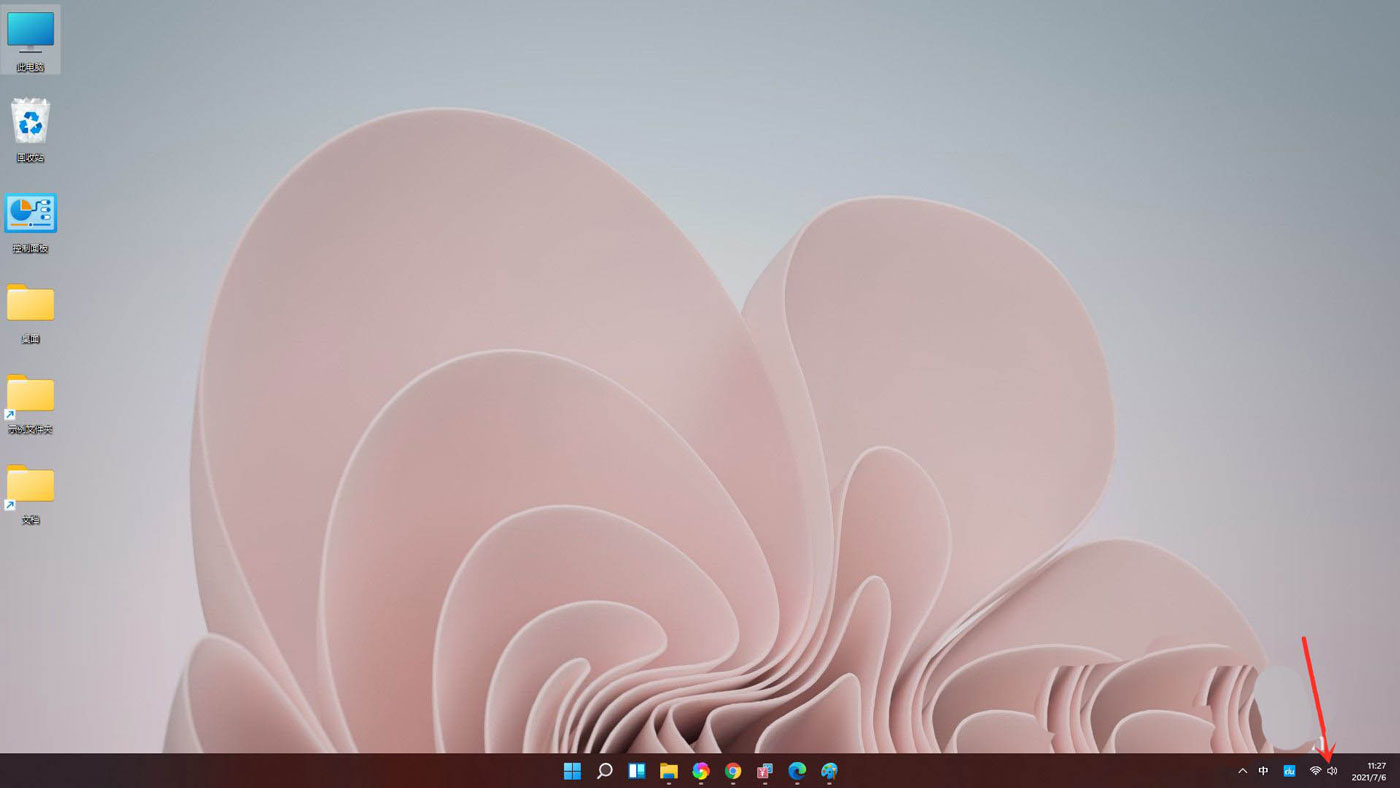Open the 控制面板 (Control Panel) desktop shortcut
Image resolution: width=1400 pixels, height=788 pixels.
(x=30, y=212)
